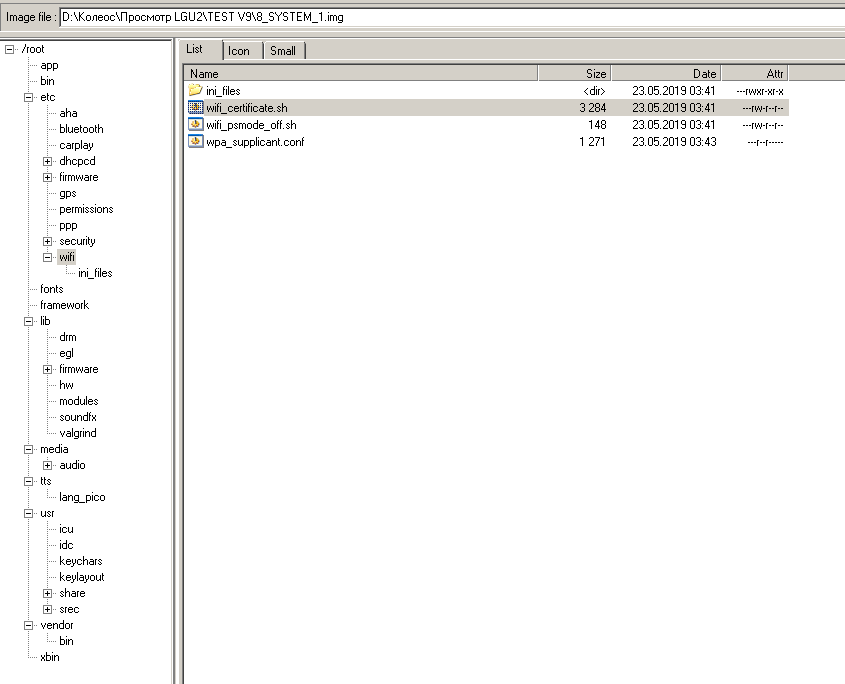Select the framework folder in tree
Viewport: 845px width, 684px height.
[64, 305]
